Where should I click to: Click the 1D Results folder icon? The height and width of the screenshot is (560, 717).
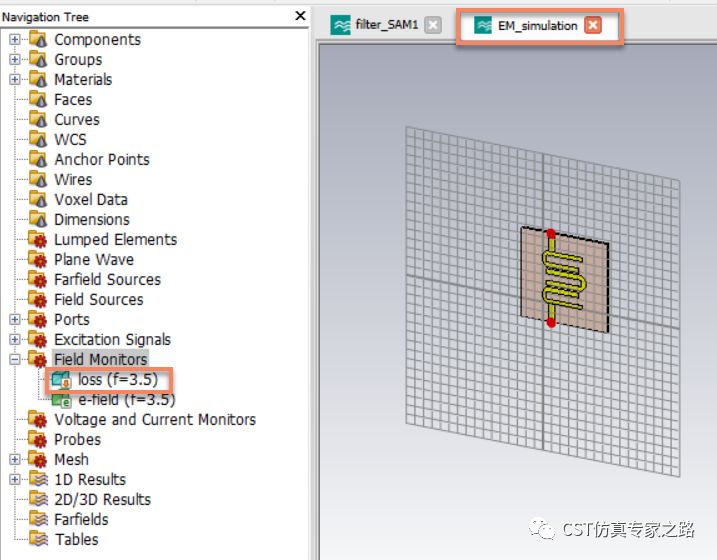coord(38,479)
